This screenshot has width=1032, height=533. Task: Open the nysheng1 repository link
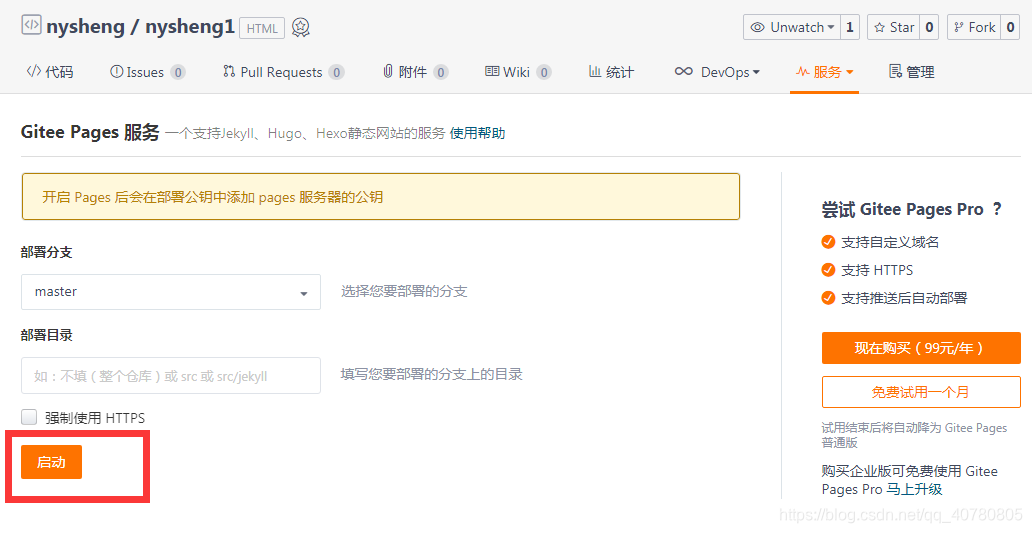pyautogui.click(x=190, y=27)
